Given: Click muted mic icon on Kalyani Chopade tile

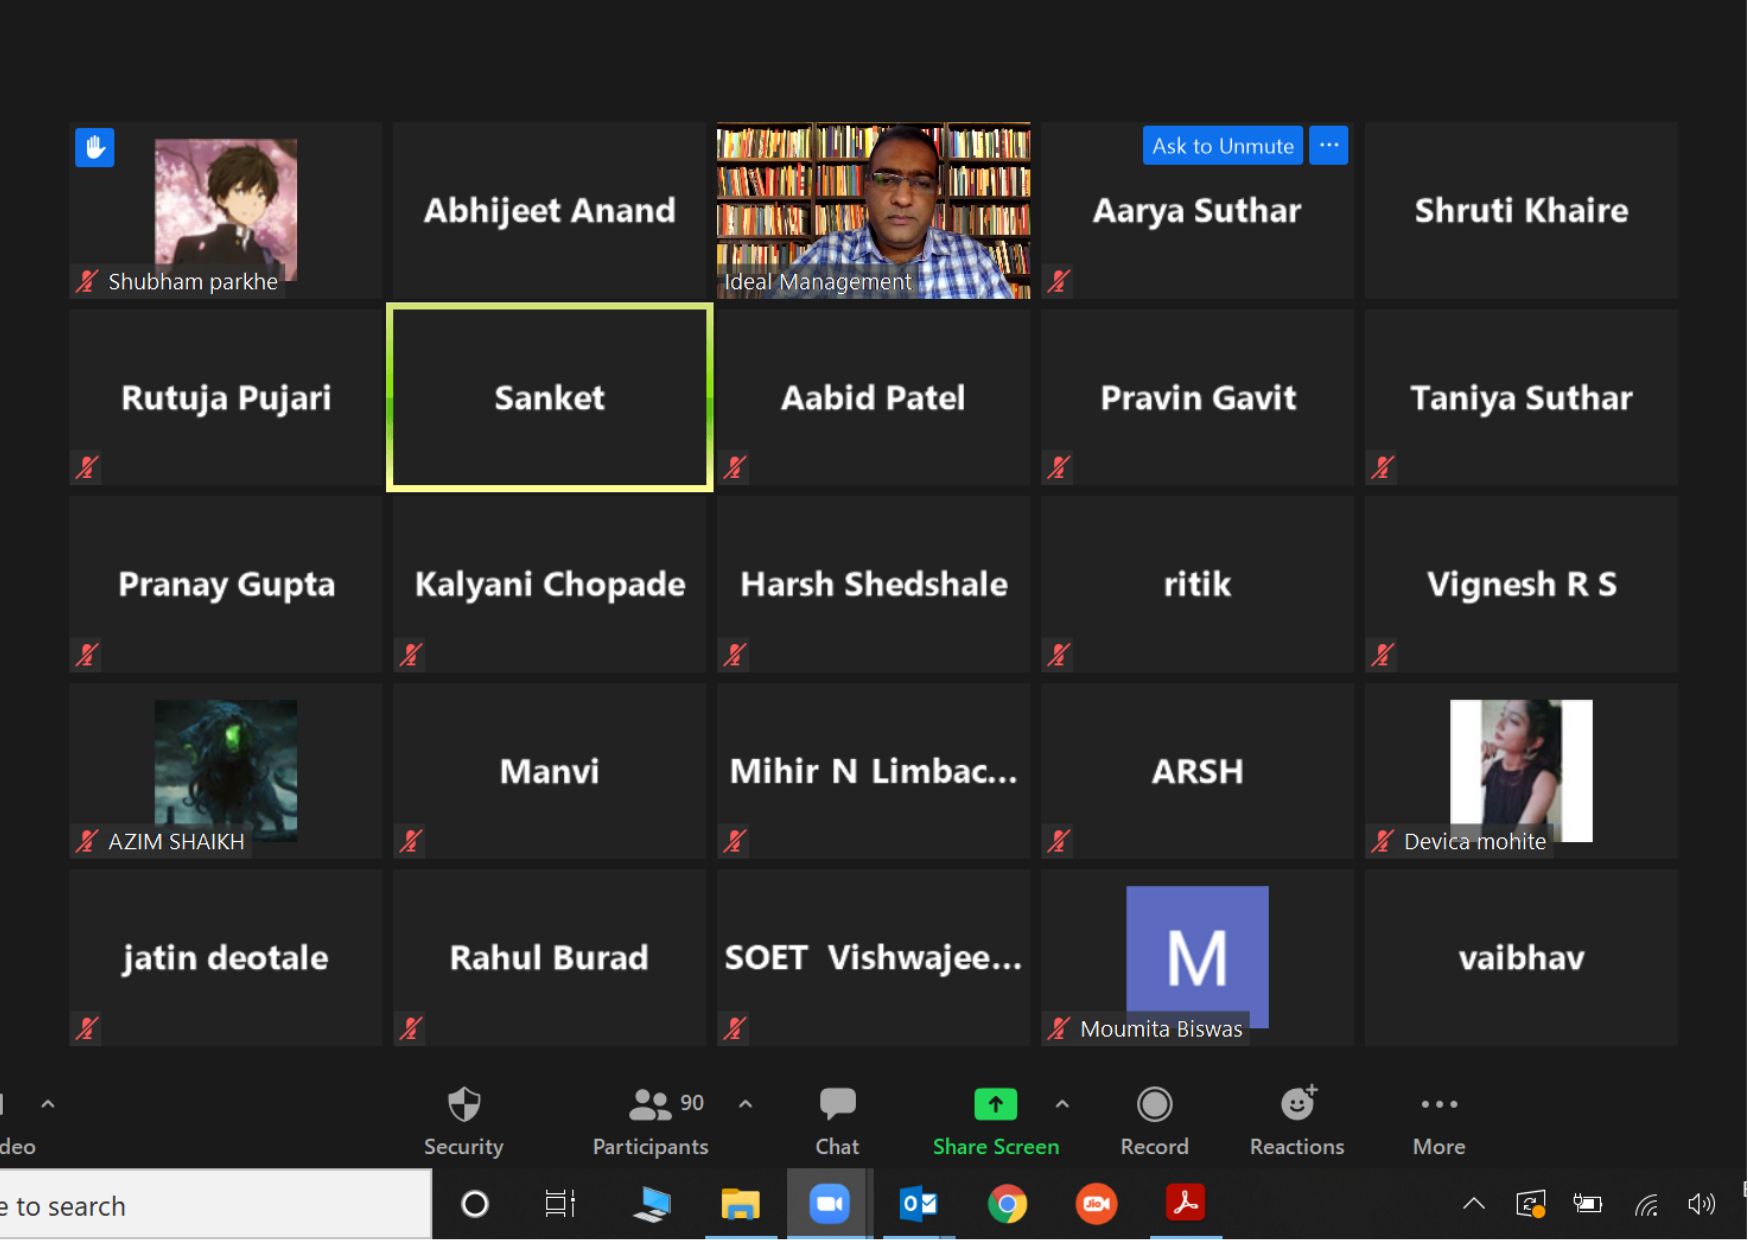Looking at the screenshot, I should click(x=411, y=655).
